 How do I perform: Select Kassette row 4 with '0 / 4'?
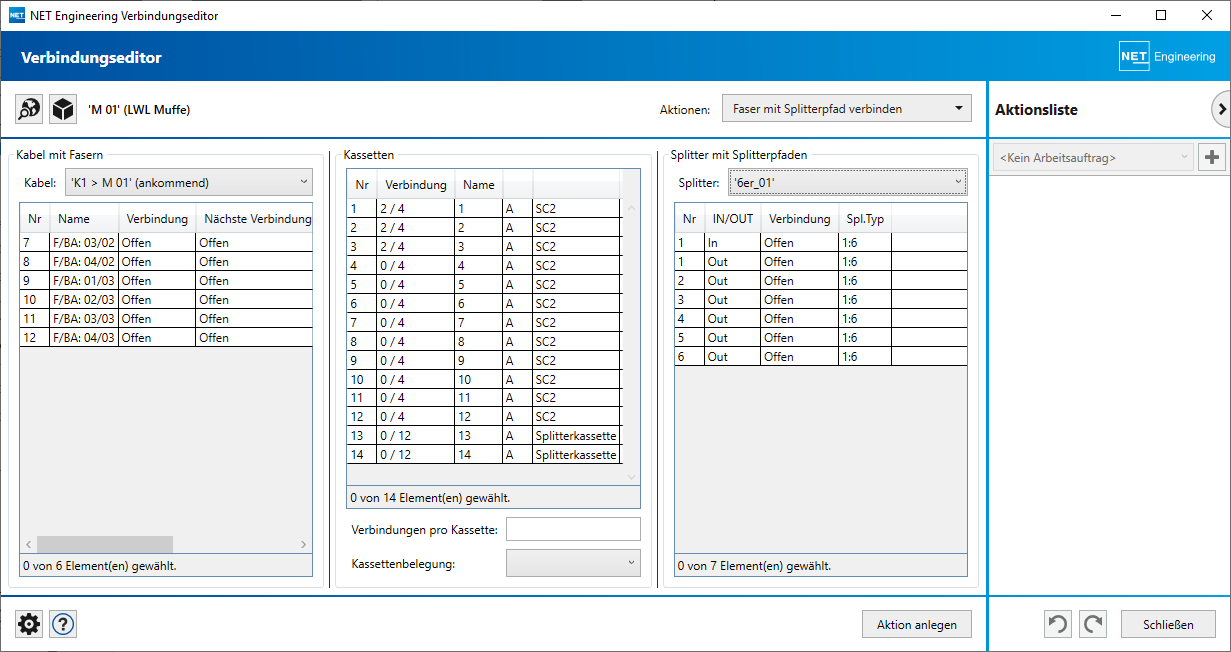(484, 265)
